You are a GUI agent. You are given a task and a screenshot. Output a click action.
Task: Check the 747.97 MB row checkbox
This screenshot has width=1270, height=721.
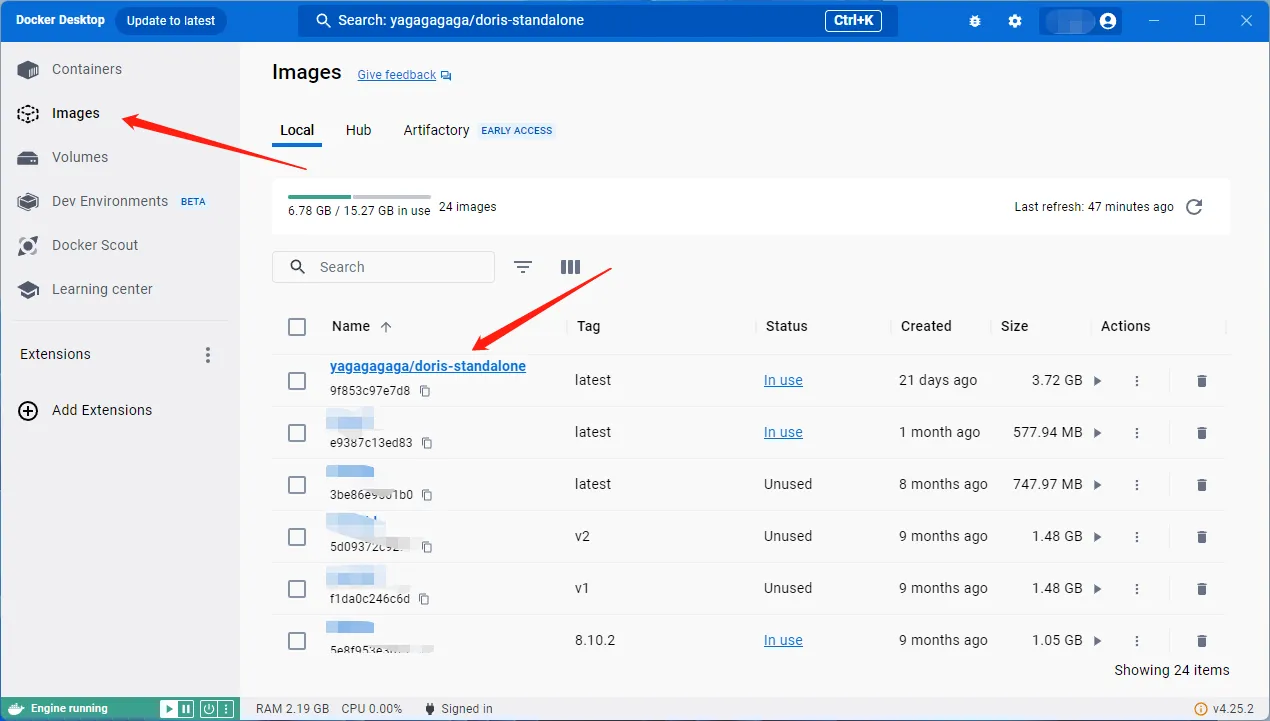click(x=297, y=485)
